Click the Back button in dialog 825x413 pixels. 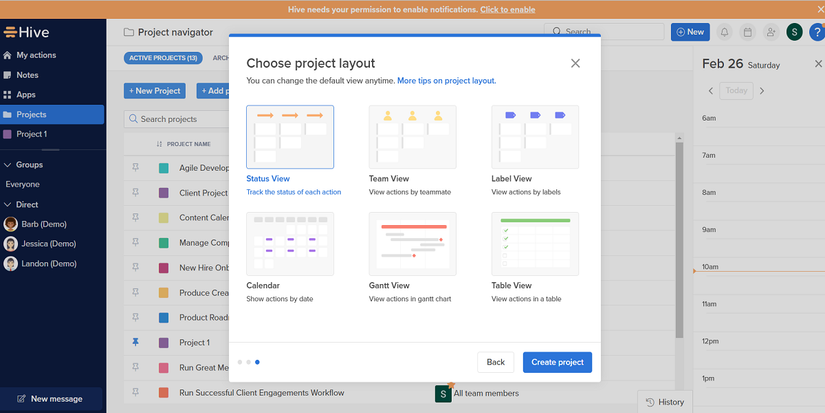pyautogui.click(x=496, y=362)
